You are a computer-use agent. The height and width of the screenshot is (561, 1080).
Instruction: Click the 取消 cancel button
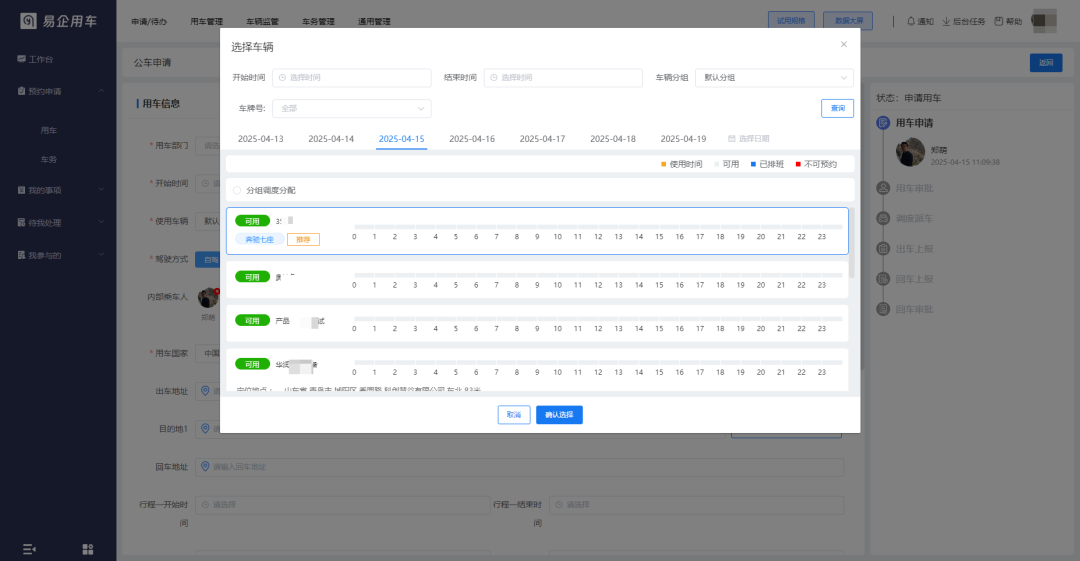tap(514, 414)
